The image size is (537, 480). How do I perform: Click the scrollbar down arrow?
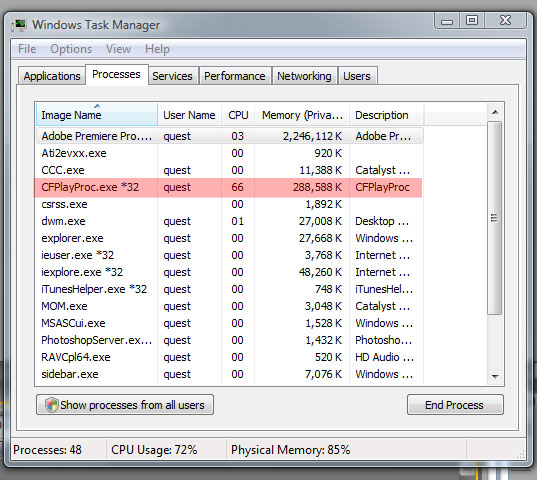coord(495,376)
